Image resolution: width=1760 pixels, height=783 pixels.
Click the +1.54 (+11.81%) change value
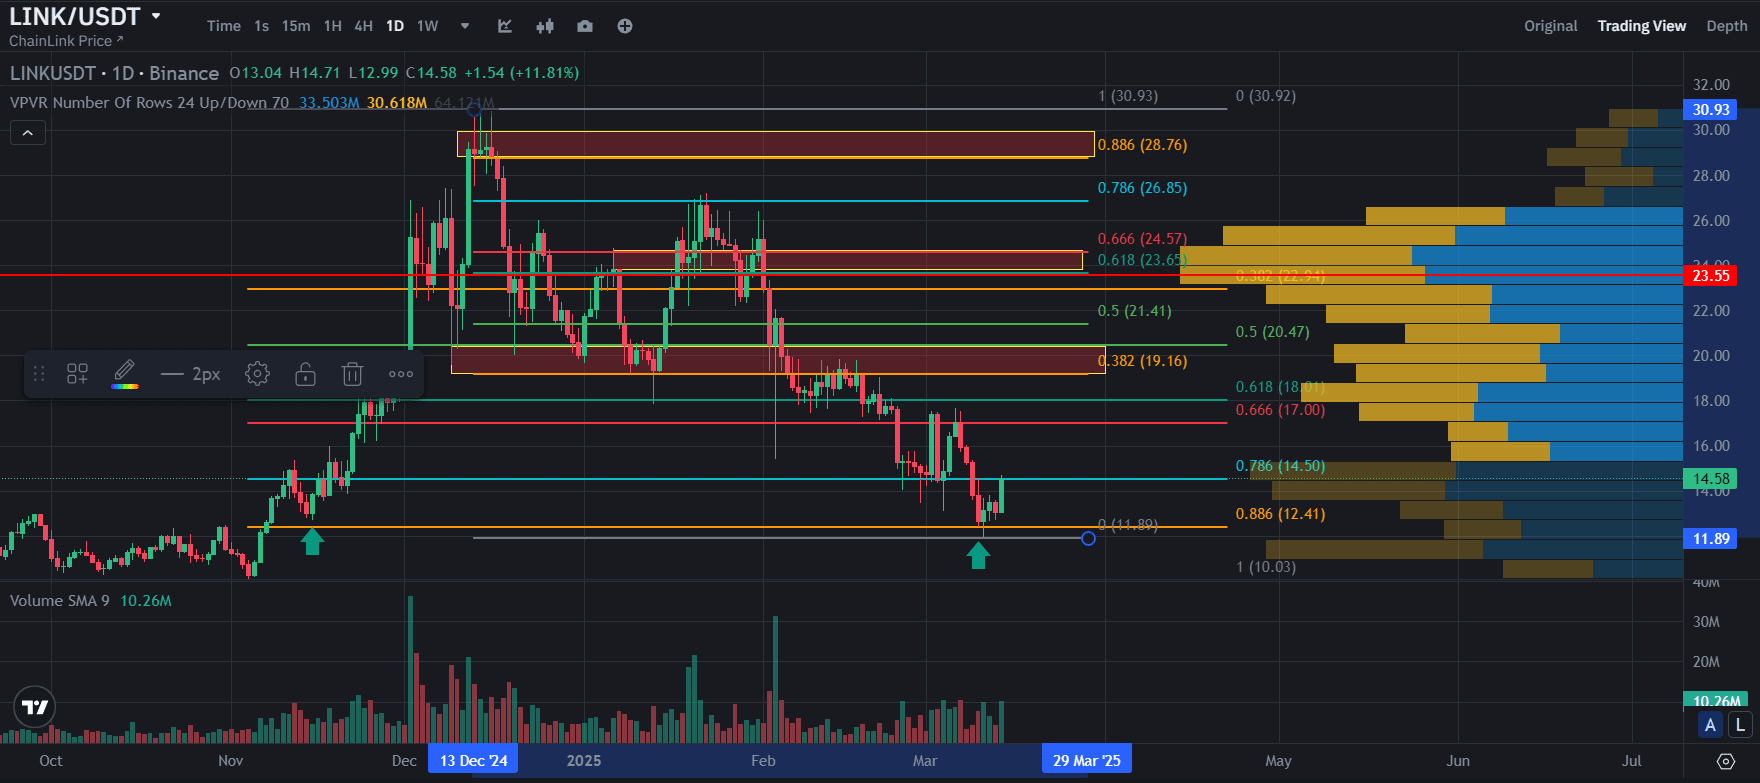point(521,73)
